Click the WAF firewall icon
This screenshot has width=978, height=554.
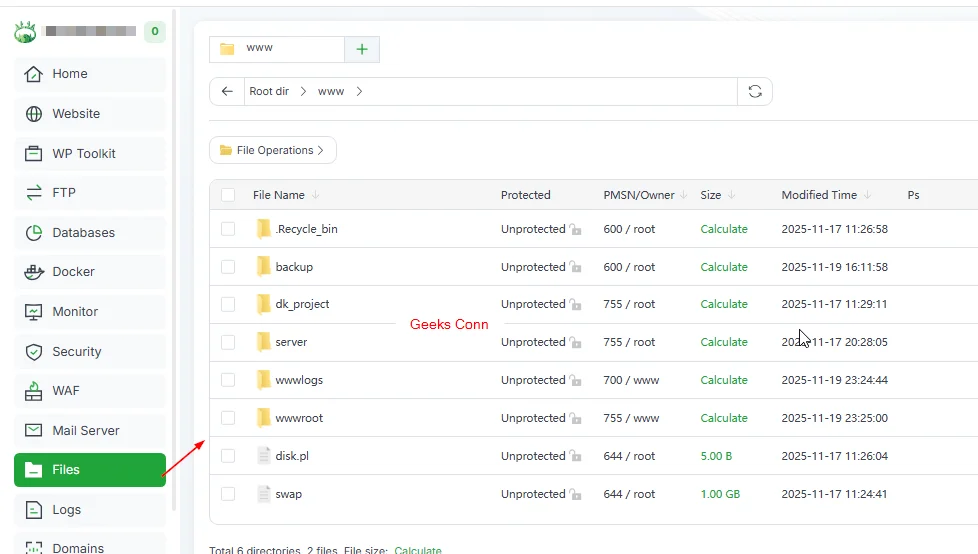[x=34, y=391]
